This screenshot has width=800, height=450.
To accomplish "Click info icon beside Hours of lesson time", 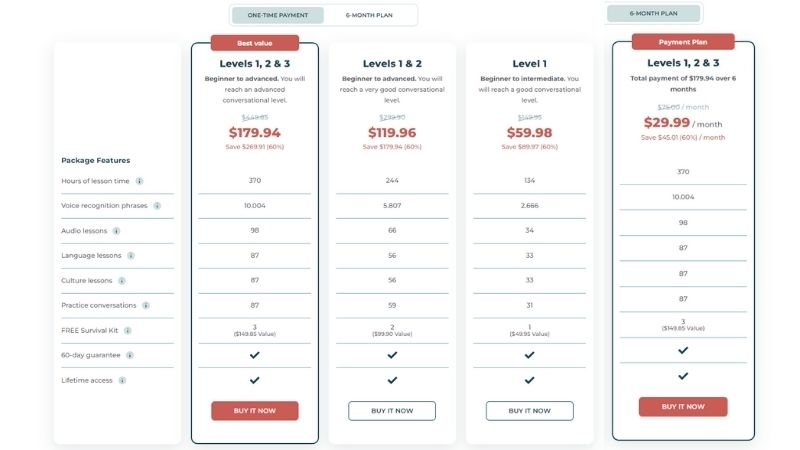I will pyautogui.click(x=139, y=181).
